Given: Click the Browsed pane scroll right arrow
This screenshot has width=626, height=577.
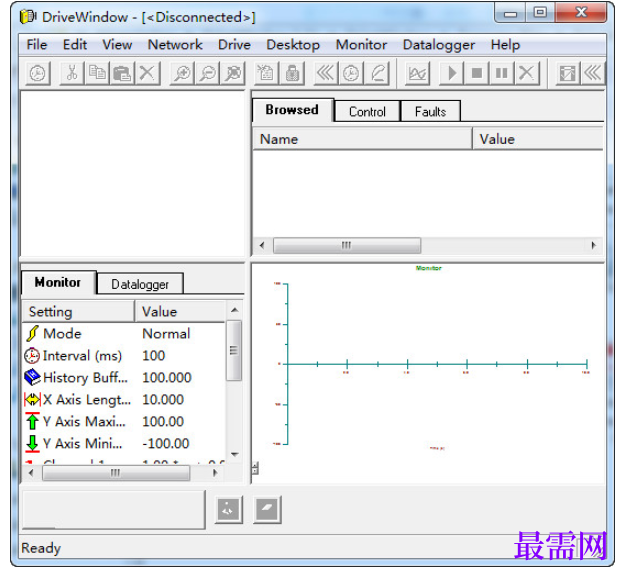Looking at the screenshot, I should (x=593, y=245).
